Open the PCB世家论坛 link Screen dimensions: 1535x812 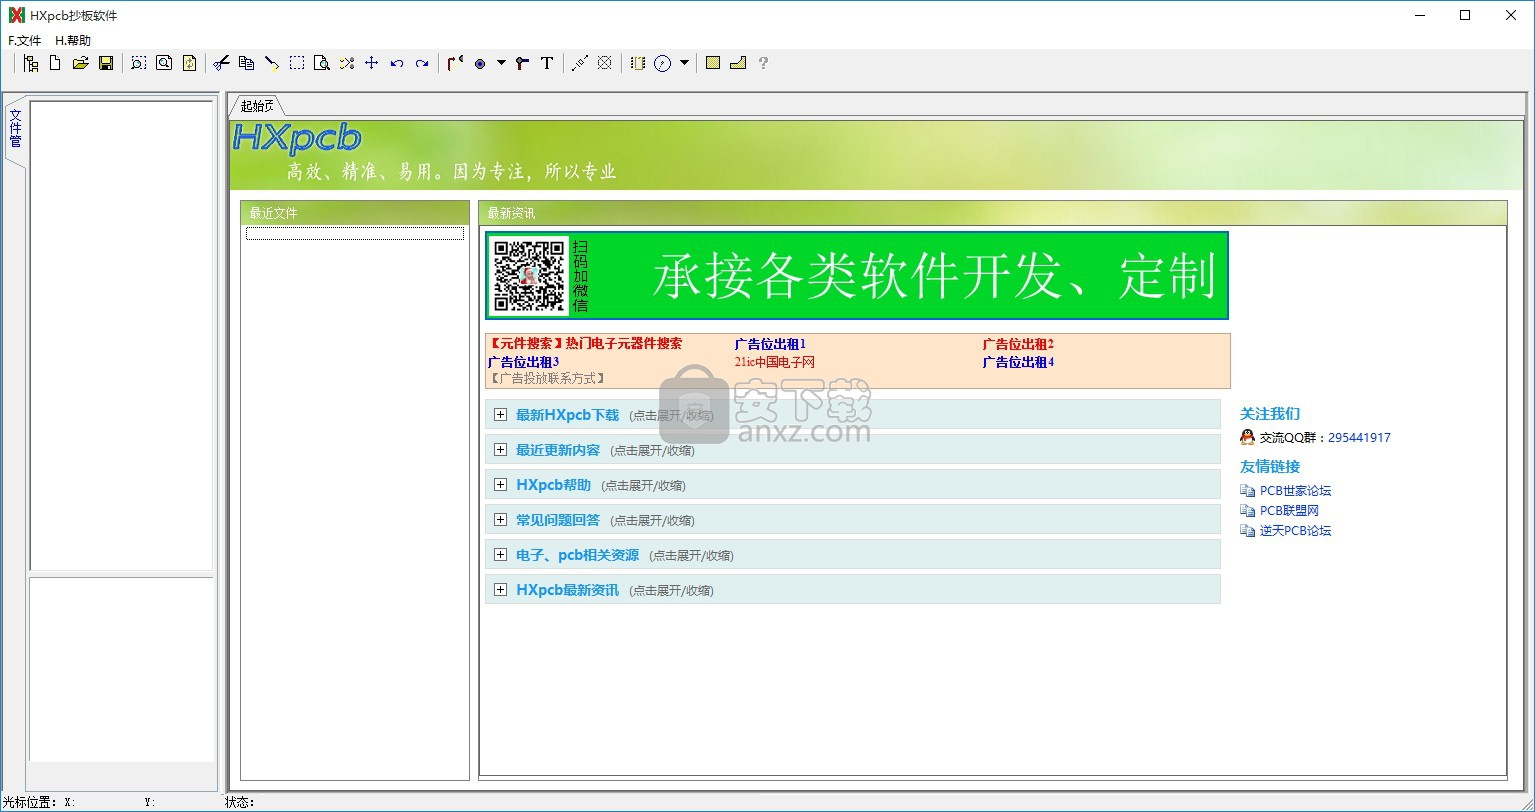1295,491
